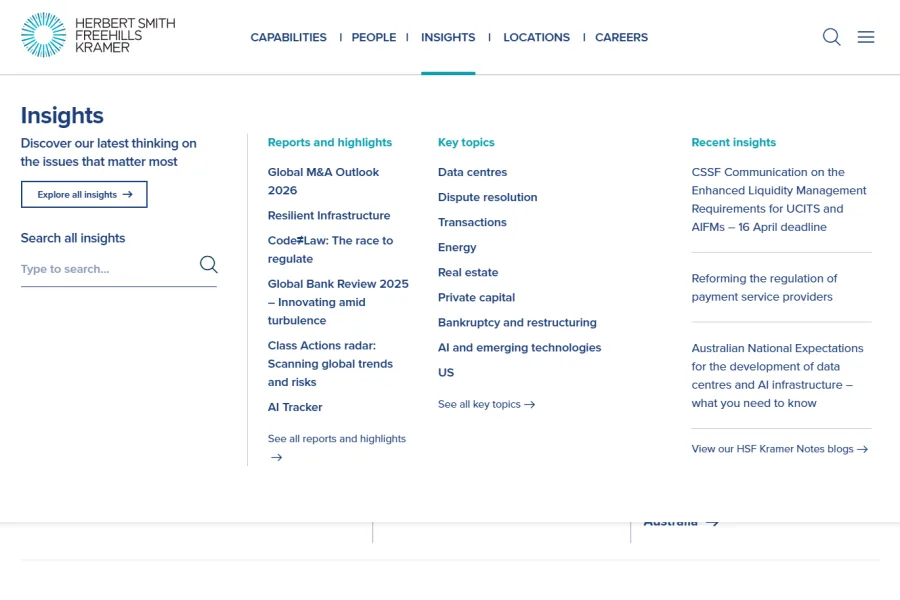The width and height of the screenshot is (900, 600).
Task: Select the CAREERS tab
Action: (x=621, y=37)
